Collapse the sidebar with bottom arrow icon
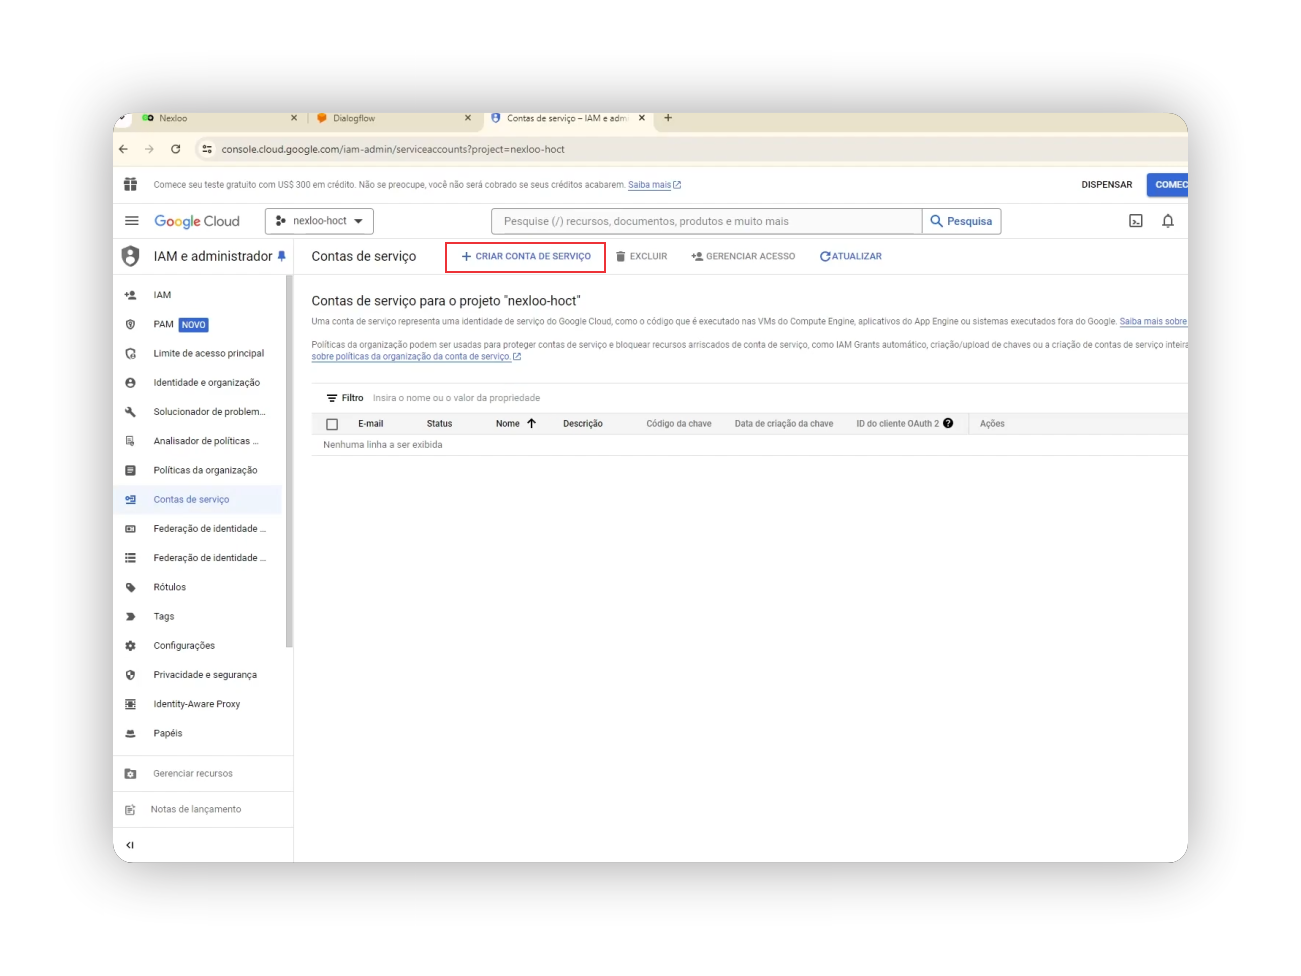1301x976 pixels. pyautogui.click(x=130, y=845)
